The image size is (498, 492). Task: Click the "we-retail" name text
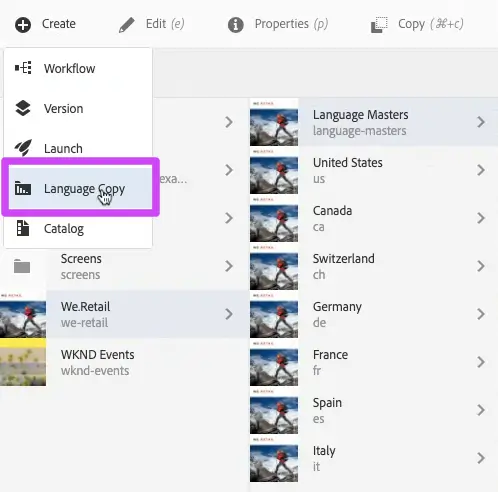point(84,323)
